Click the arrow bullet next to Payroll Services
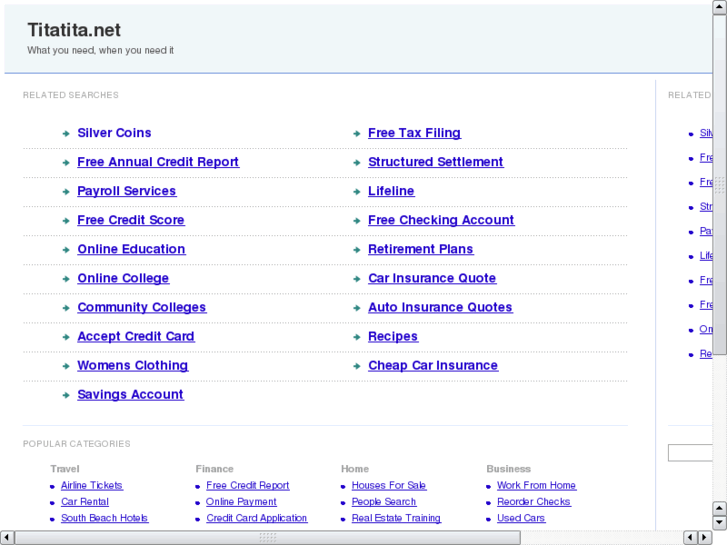Screen dimensions: 727x545 click(65, 191)
